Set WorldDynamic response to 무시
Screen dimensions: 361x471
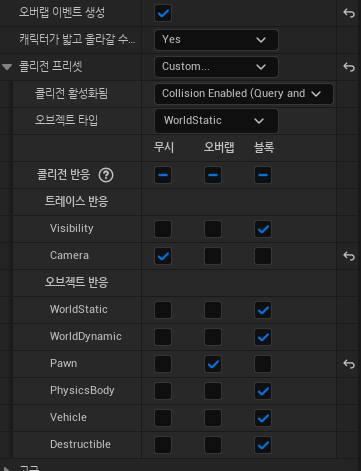[163, 337]
